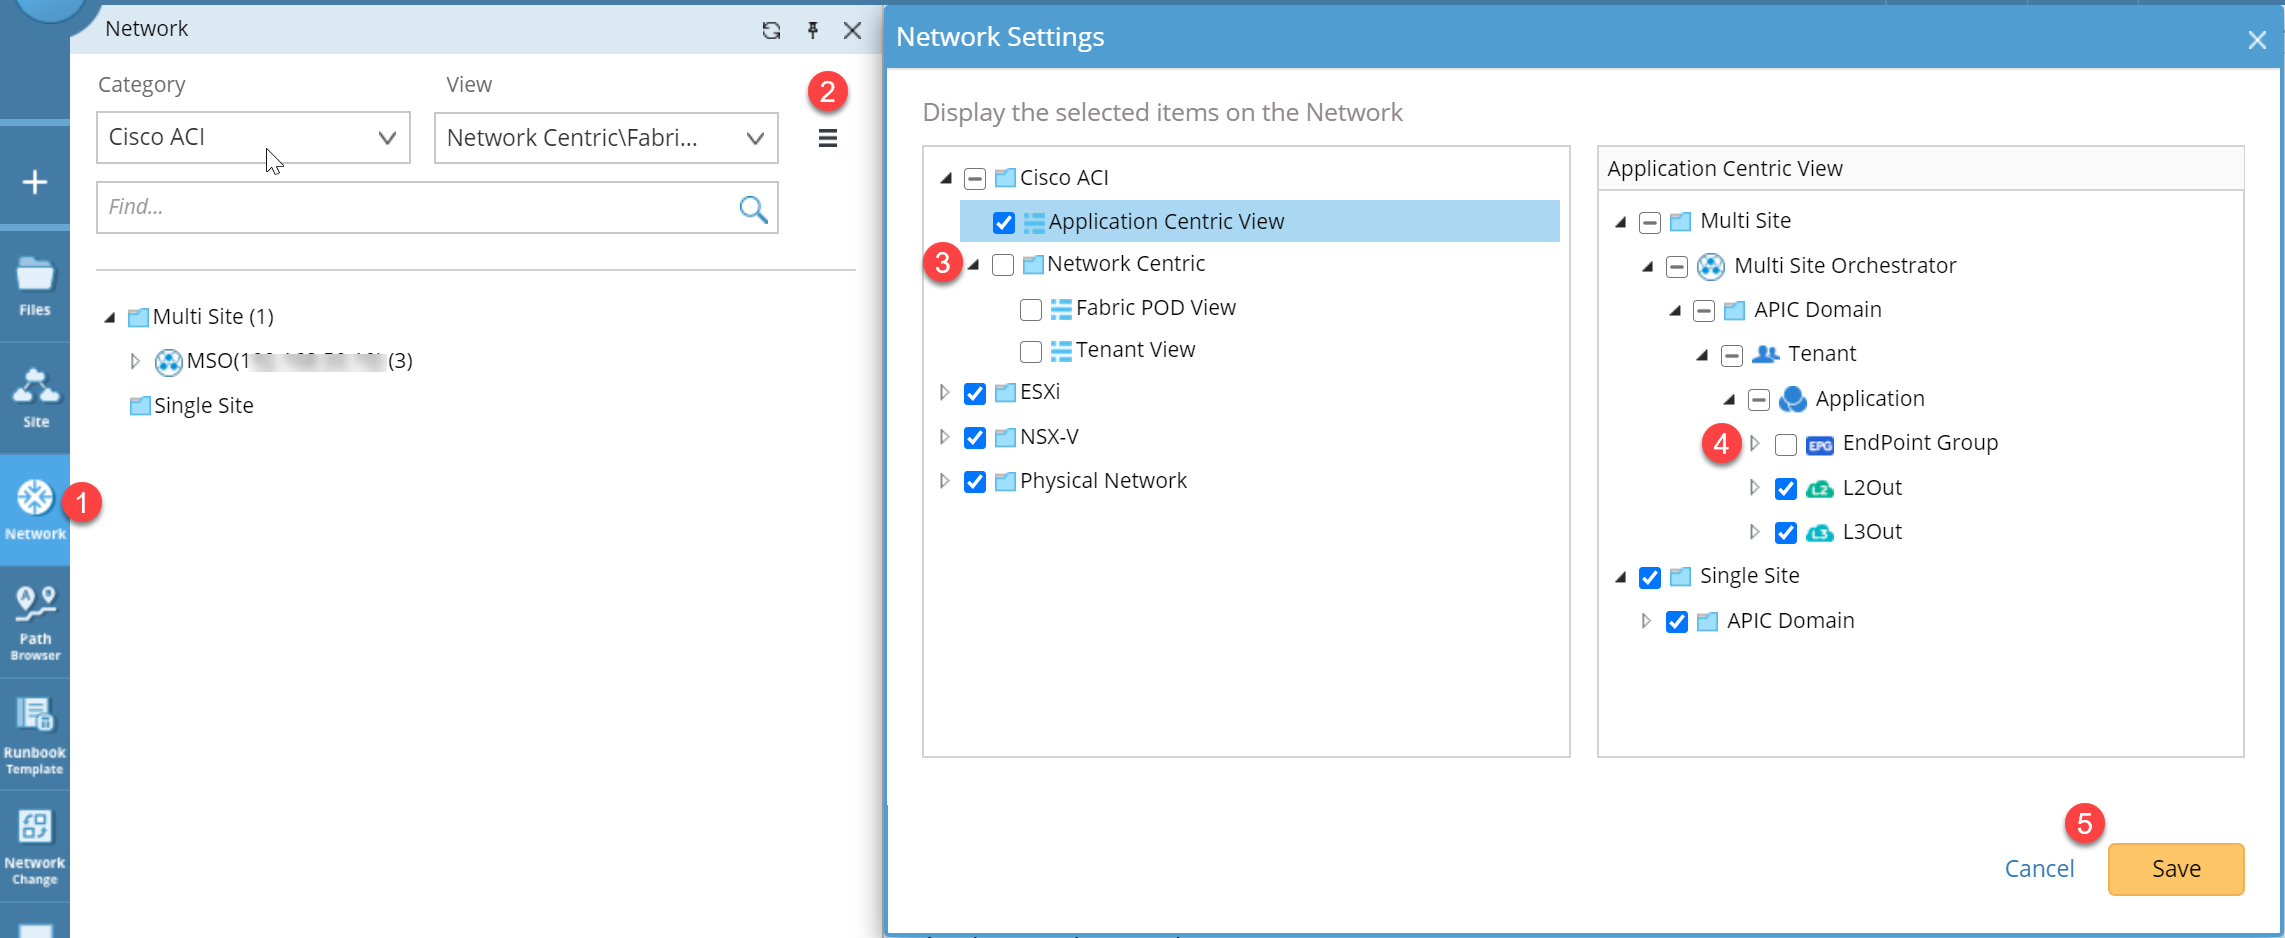Screen dimensions: 2285x938
Task: Open the View dropdown showing Network Centric
Action: click(x=605, y=138)
